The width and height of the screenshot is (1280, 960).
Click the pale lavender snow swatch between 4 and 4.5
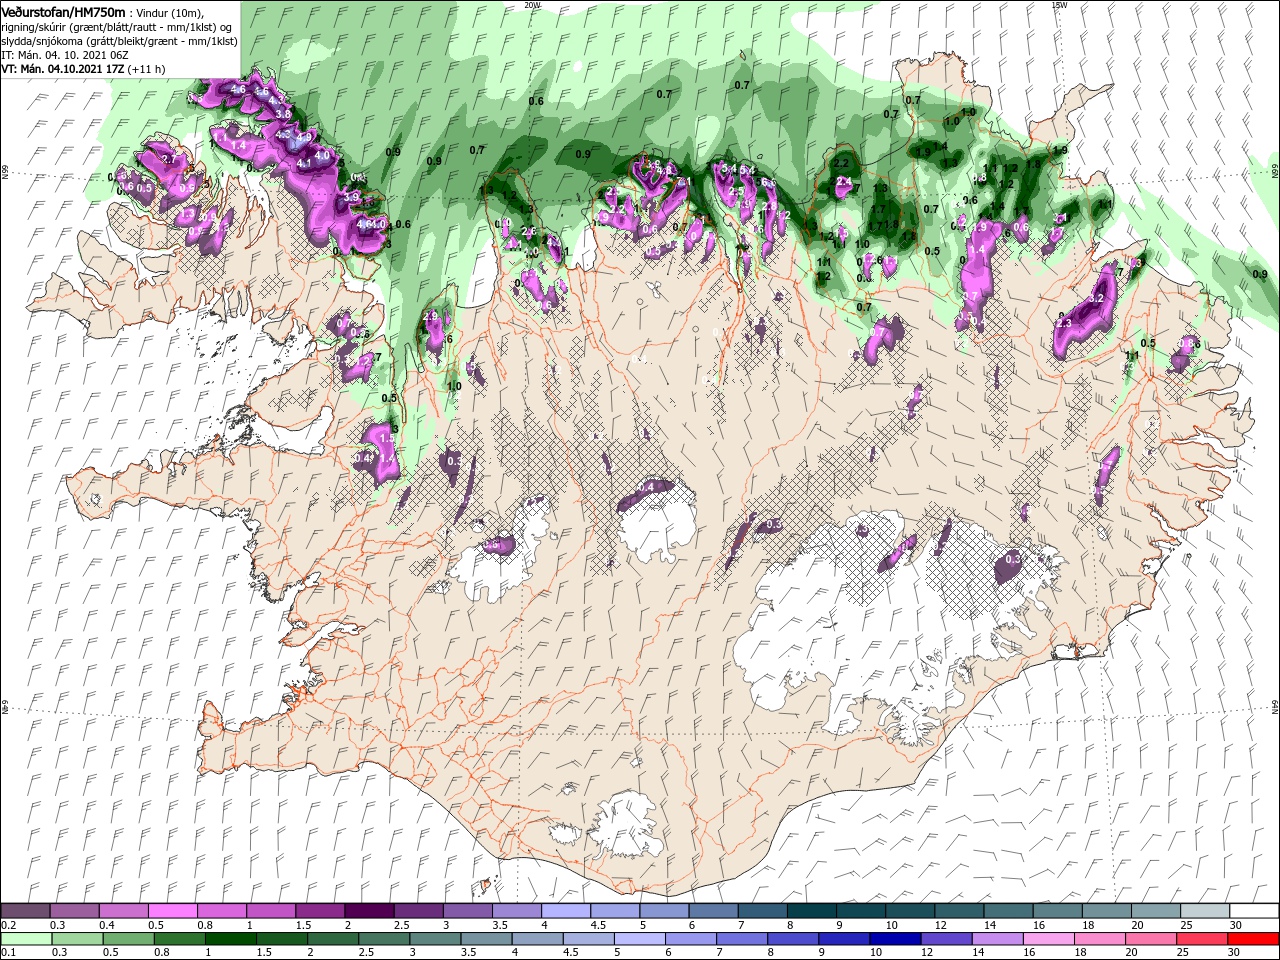coord(565,911)
